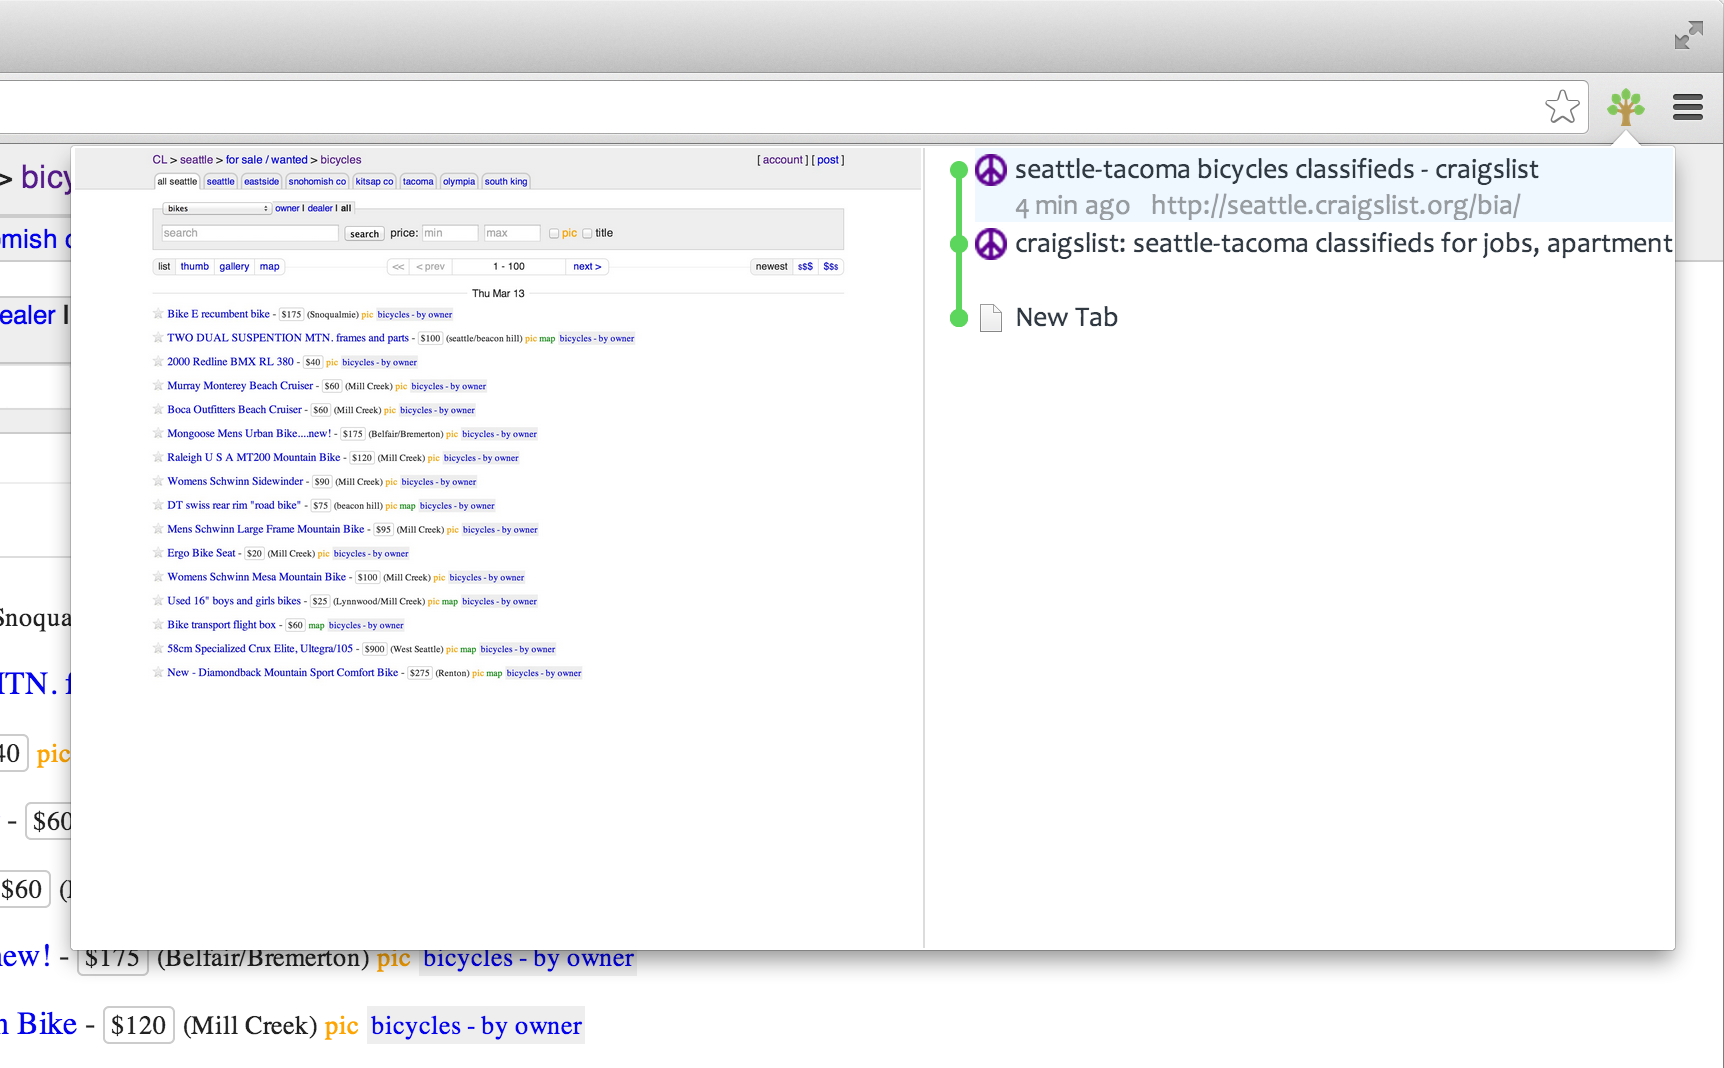Viewport: 1724px width, 1068px height.
Task: Check the 'title' search checkbox
Action: pyautogui.click(x=588, y=234)
